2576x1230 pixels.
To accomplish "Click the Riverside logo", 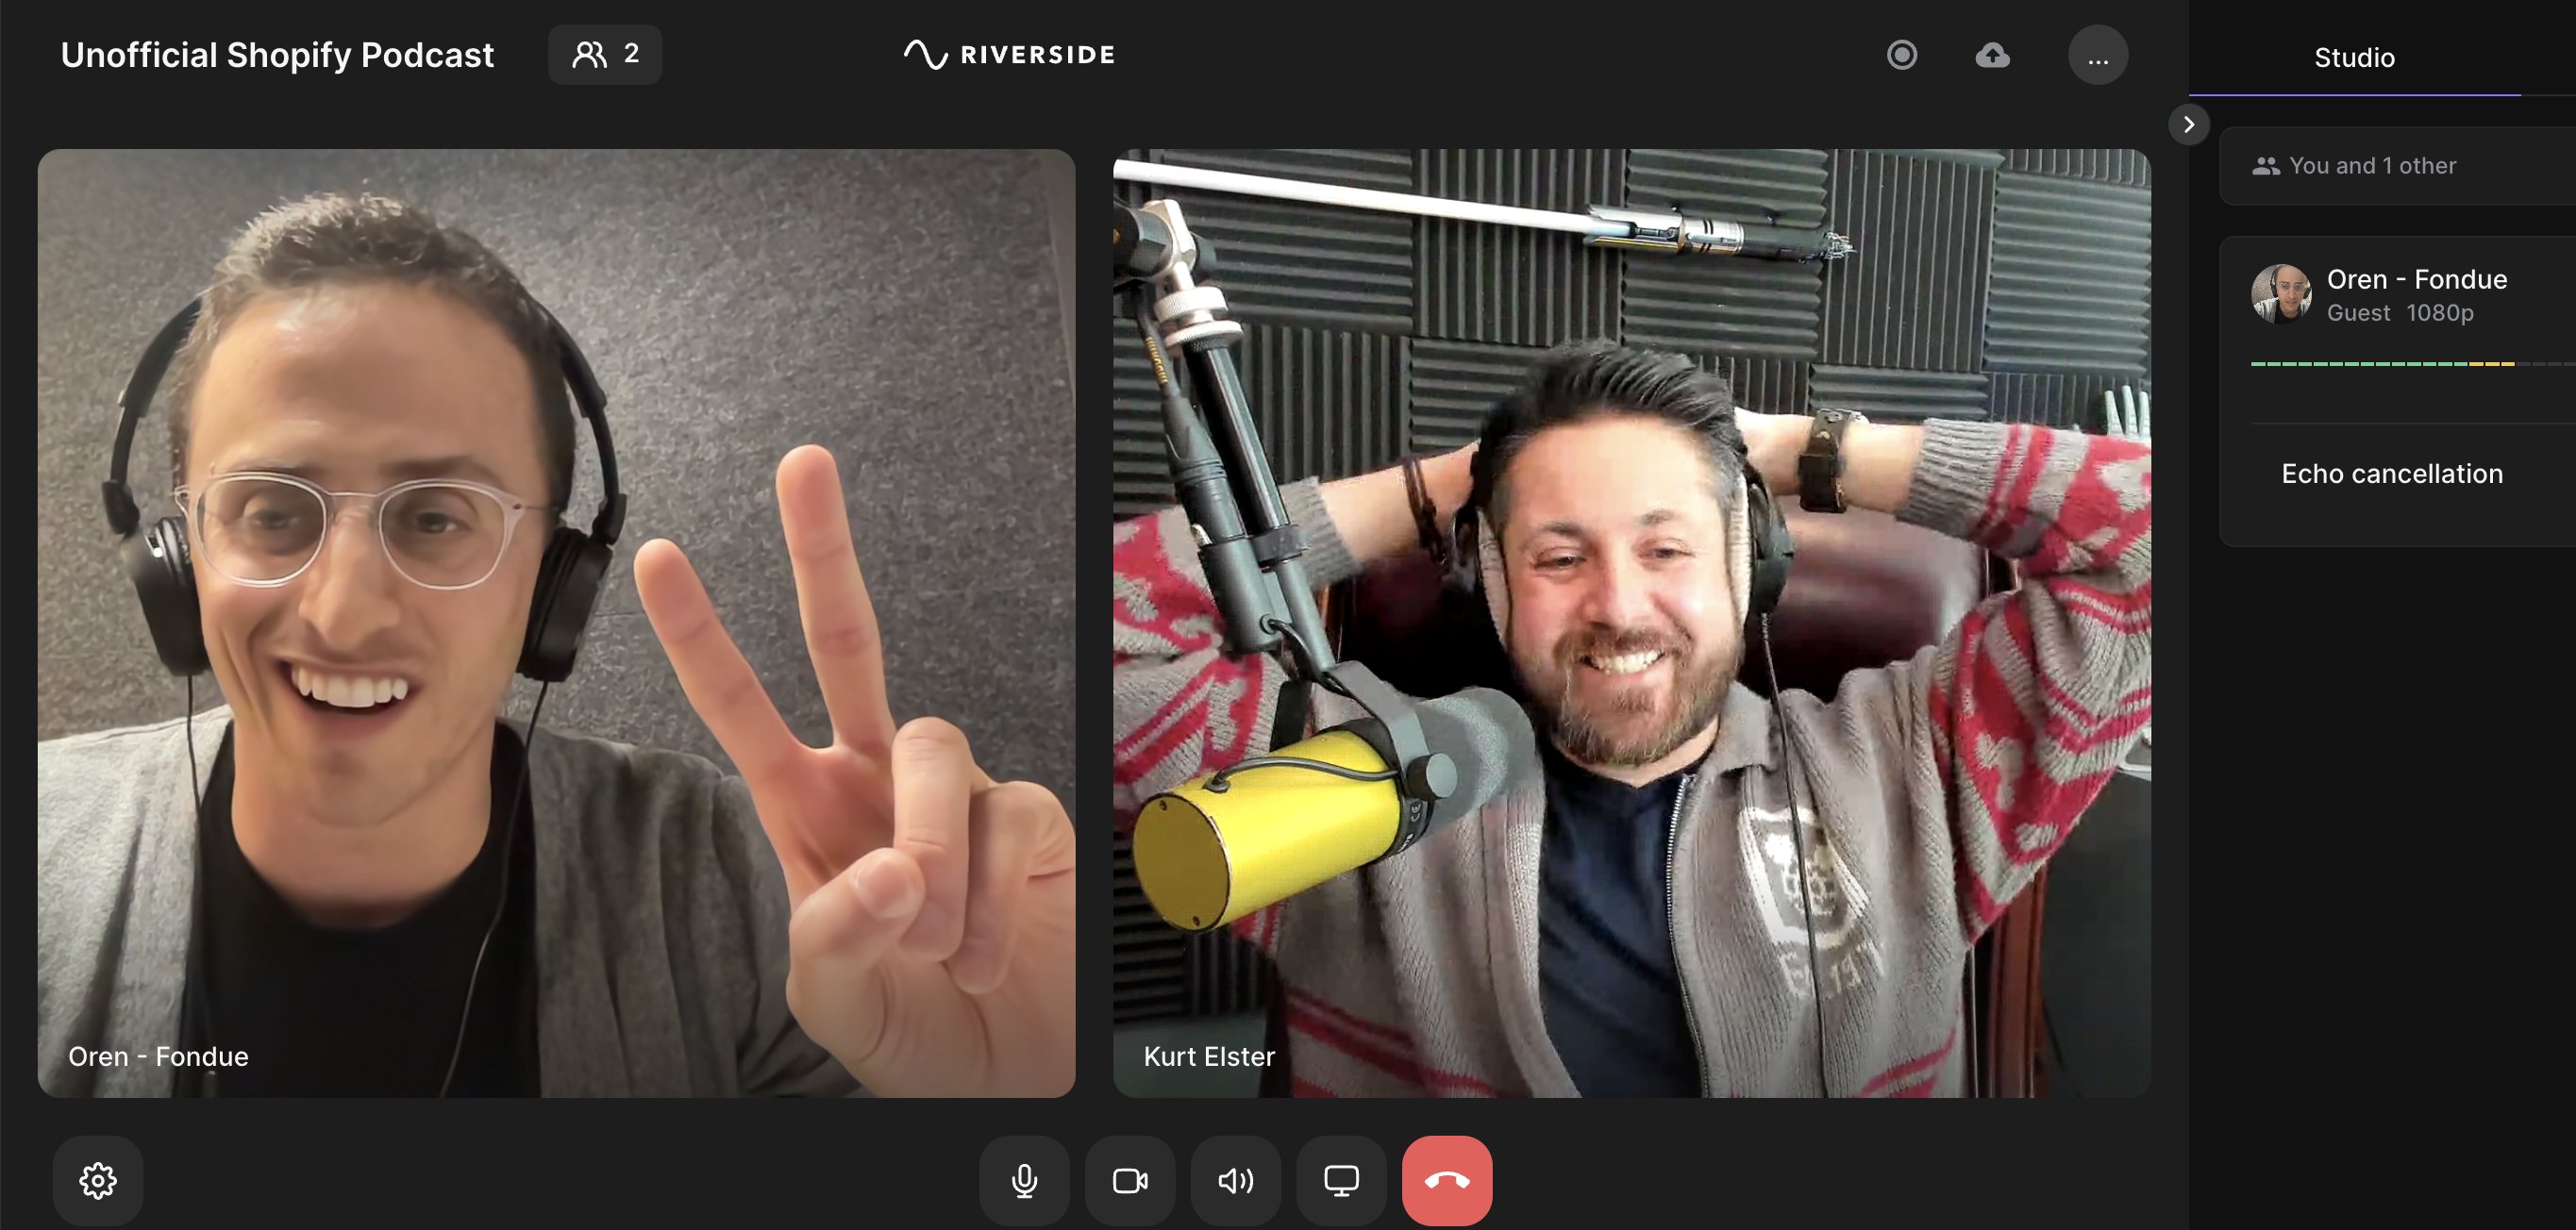I will (1010, 54).
